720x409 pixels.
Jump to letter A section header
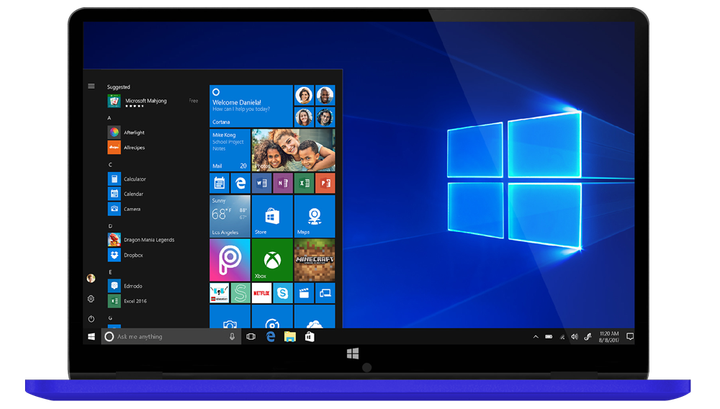coord(109,118)
